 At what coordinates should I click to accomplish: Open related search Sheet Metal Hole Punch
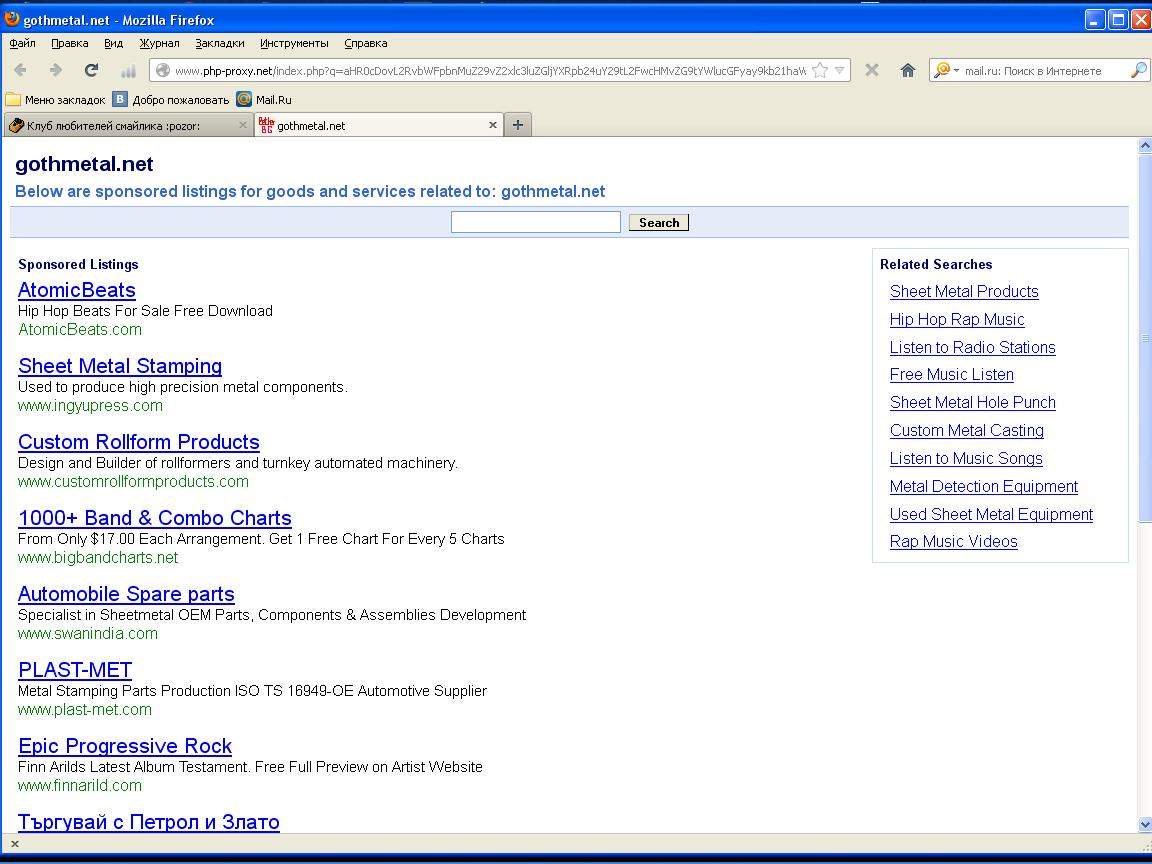click(972, 403)
